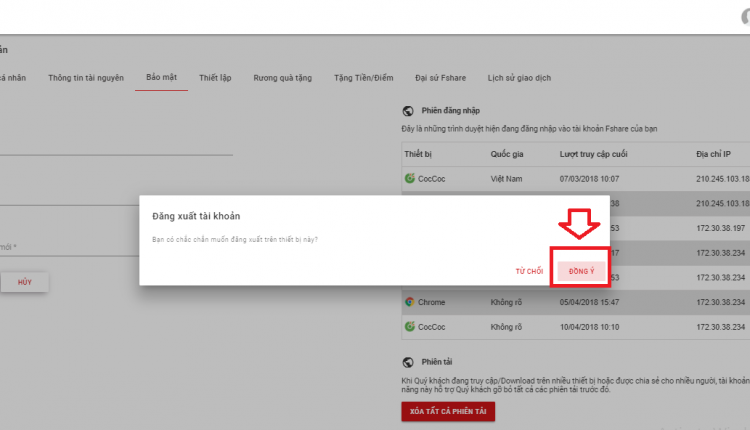Click the HỦY button
This screenshot has width=750, height=430.
24,282
